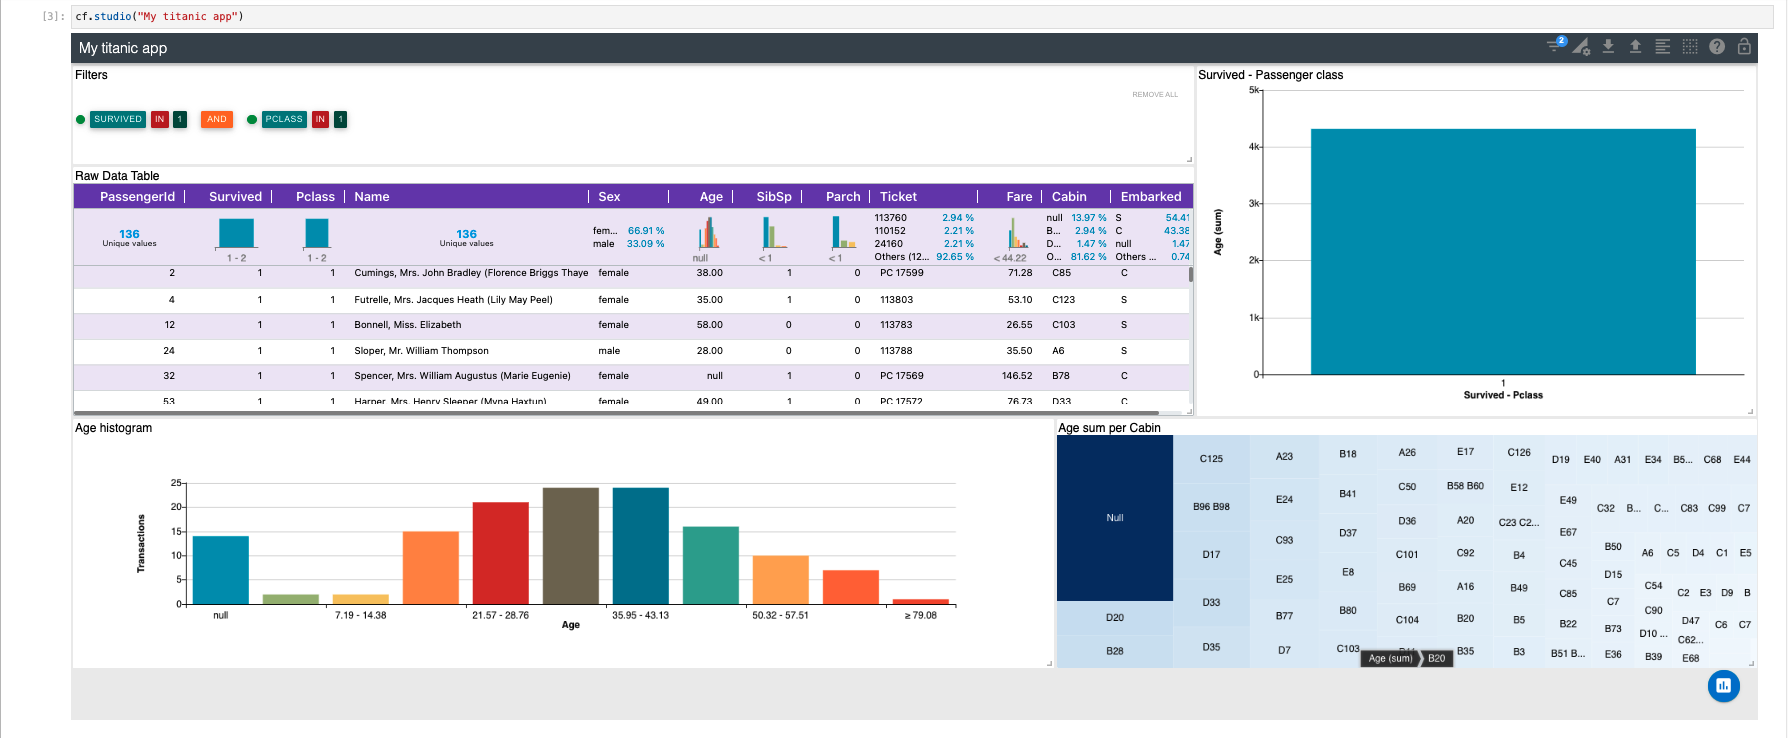Screen dimensions: 1788x738
Task: Click the Filters panel resize handle corner
Action: click(1189, 159)
